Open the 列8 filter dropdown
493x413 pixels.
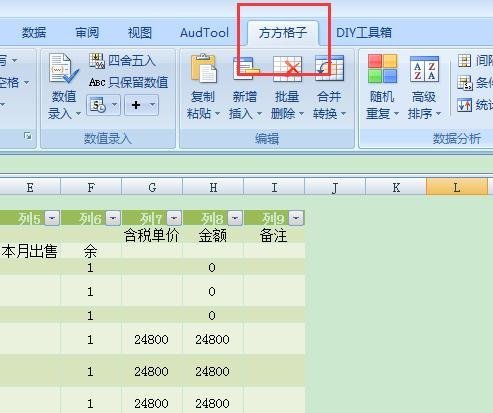235,218
